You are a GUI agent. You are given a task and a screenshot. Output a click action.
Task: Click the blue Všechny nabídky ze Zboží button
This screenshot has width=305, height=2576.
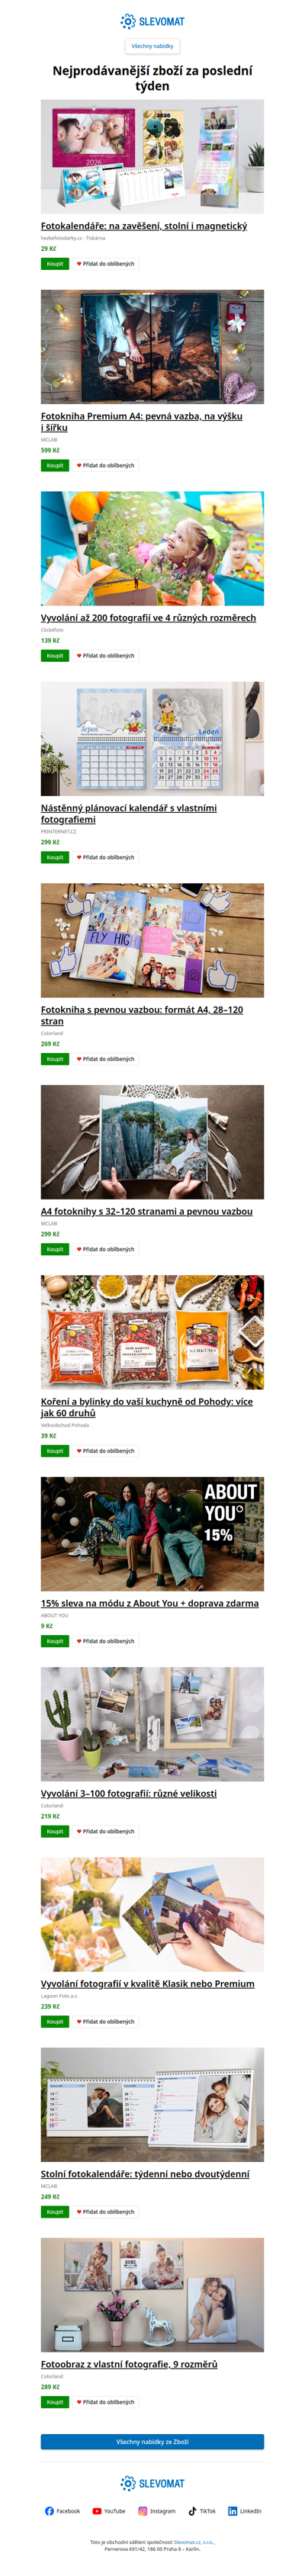(x=152, y=2442)
